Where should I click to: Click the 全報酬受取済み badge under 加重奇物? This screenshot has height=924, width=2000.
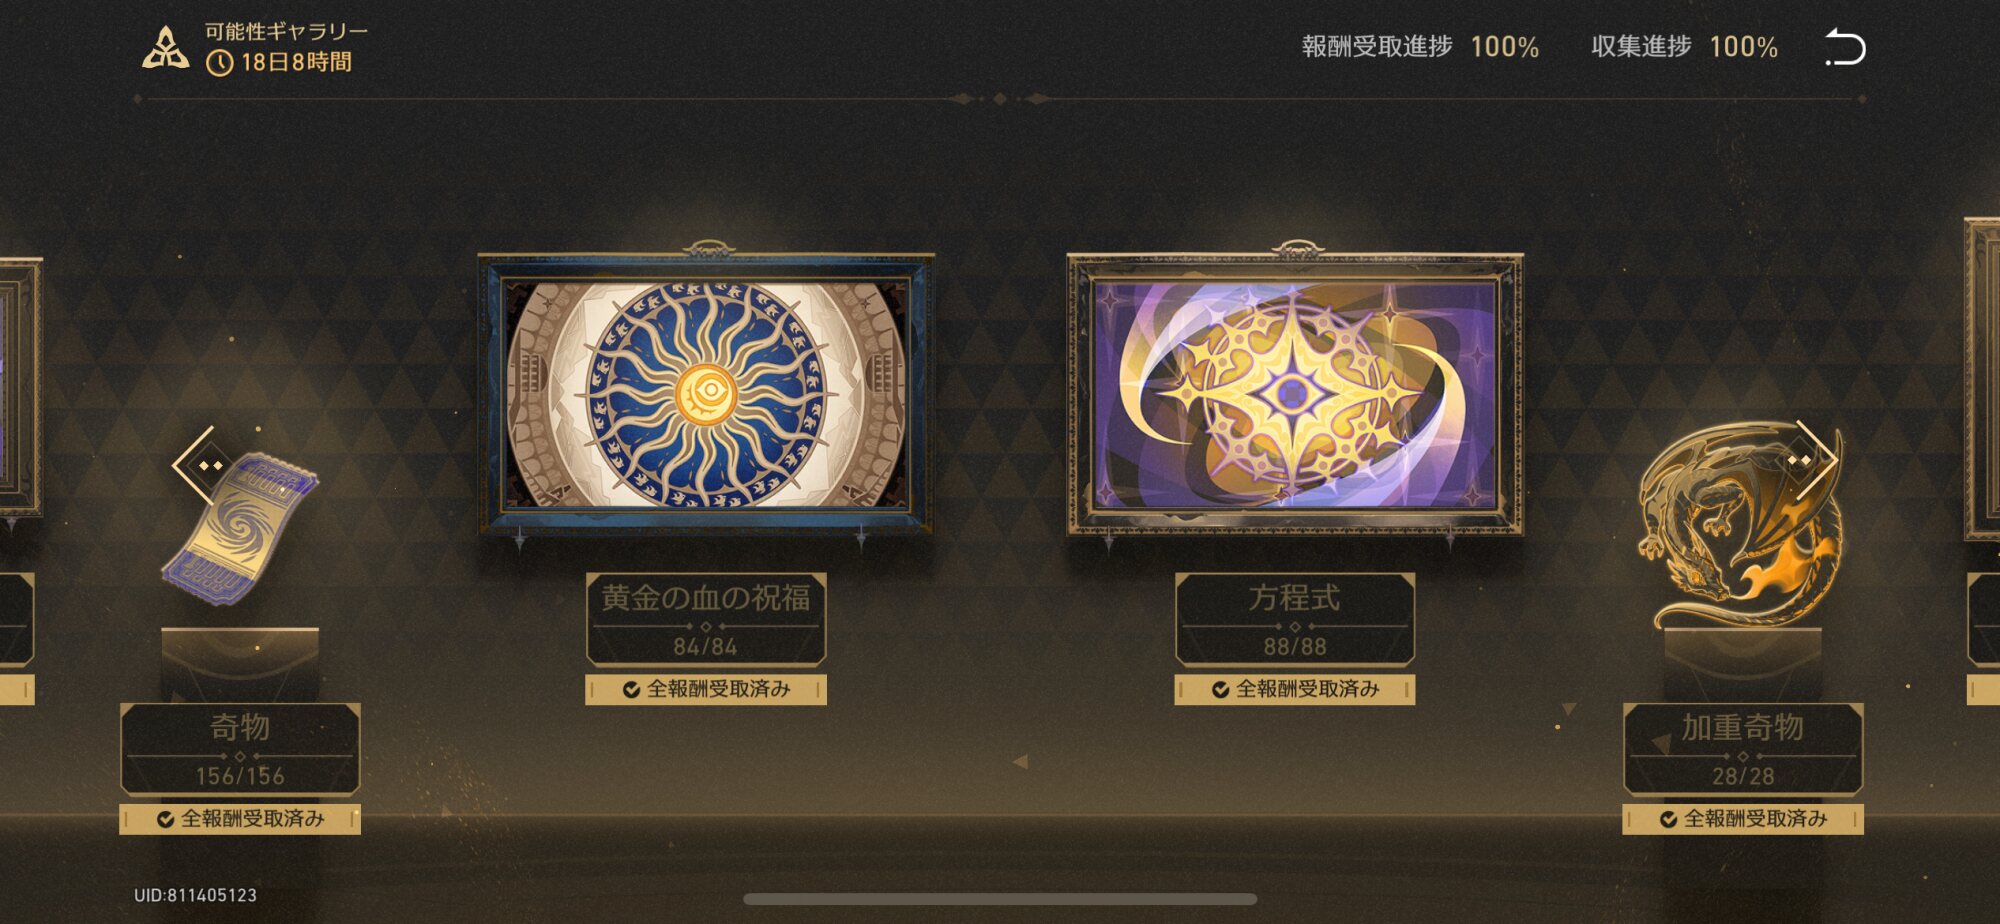pos(1743,819)
